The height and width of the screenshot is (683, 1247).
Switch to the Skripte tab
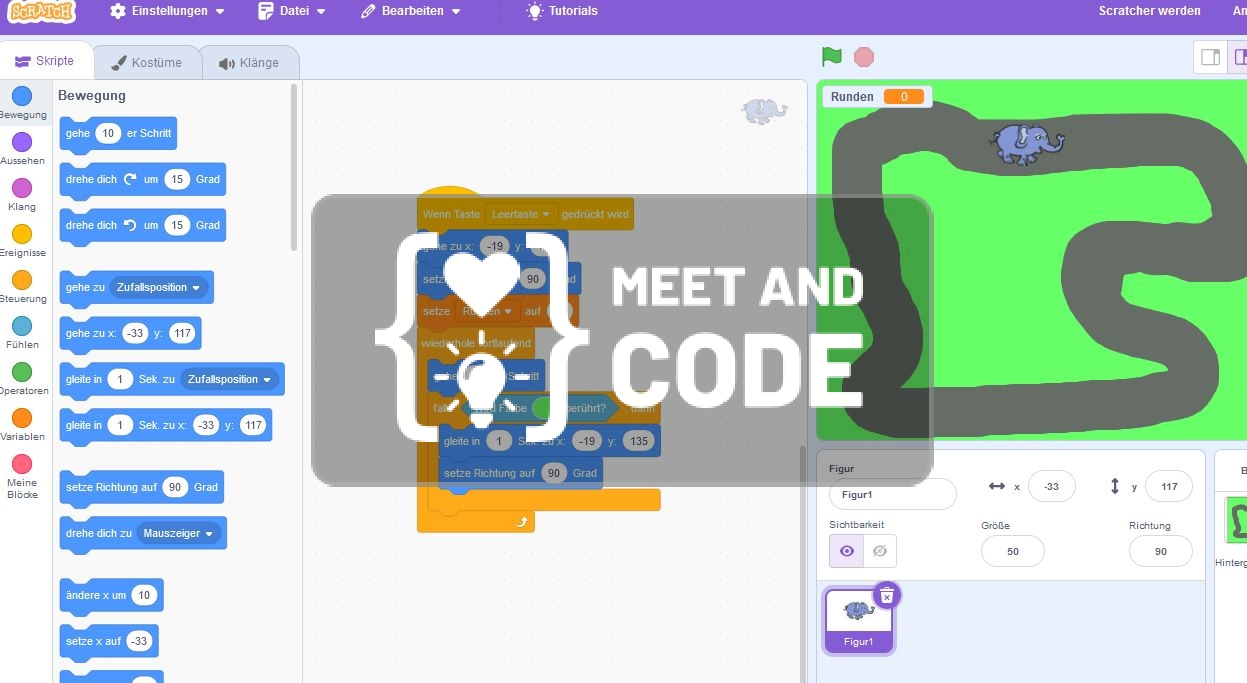click(45, 61)
